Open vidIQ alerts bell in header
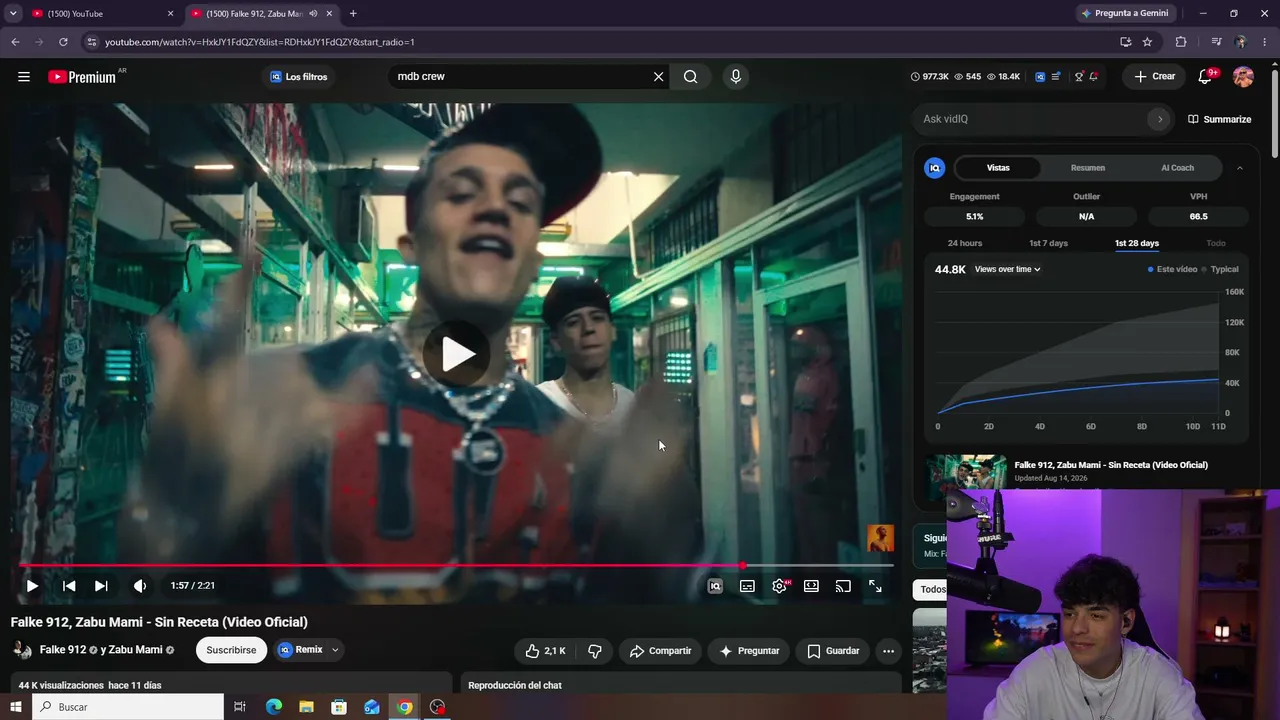The image size is (1280, 720). [1094, 76]
